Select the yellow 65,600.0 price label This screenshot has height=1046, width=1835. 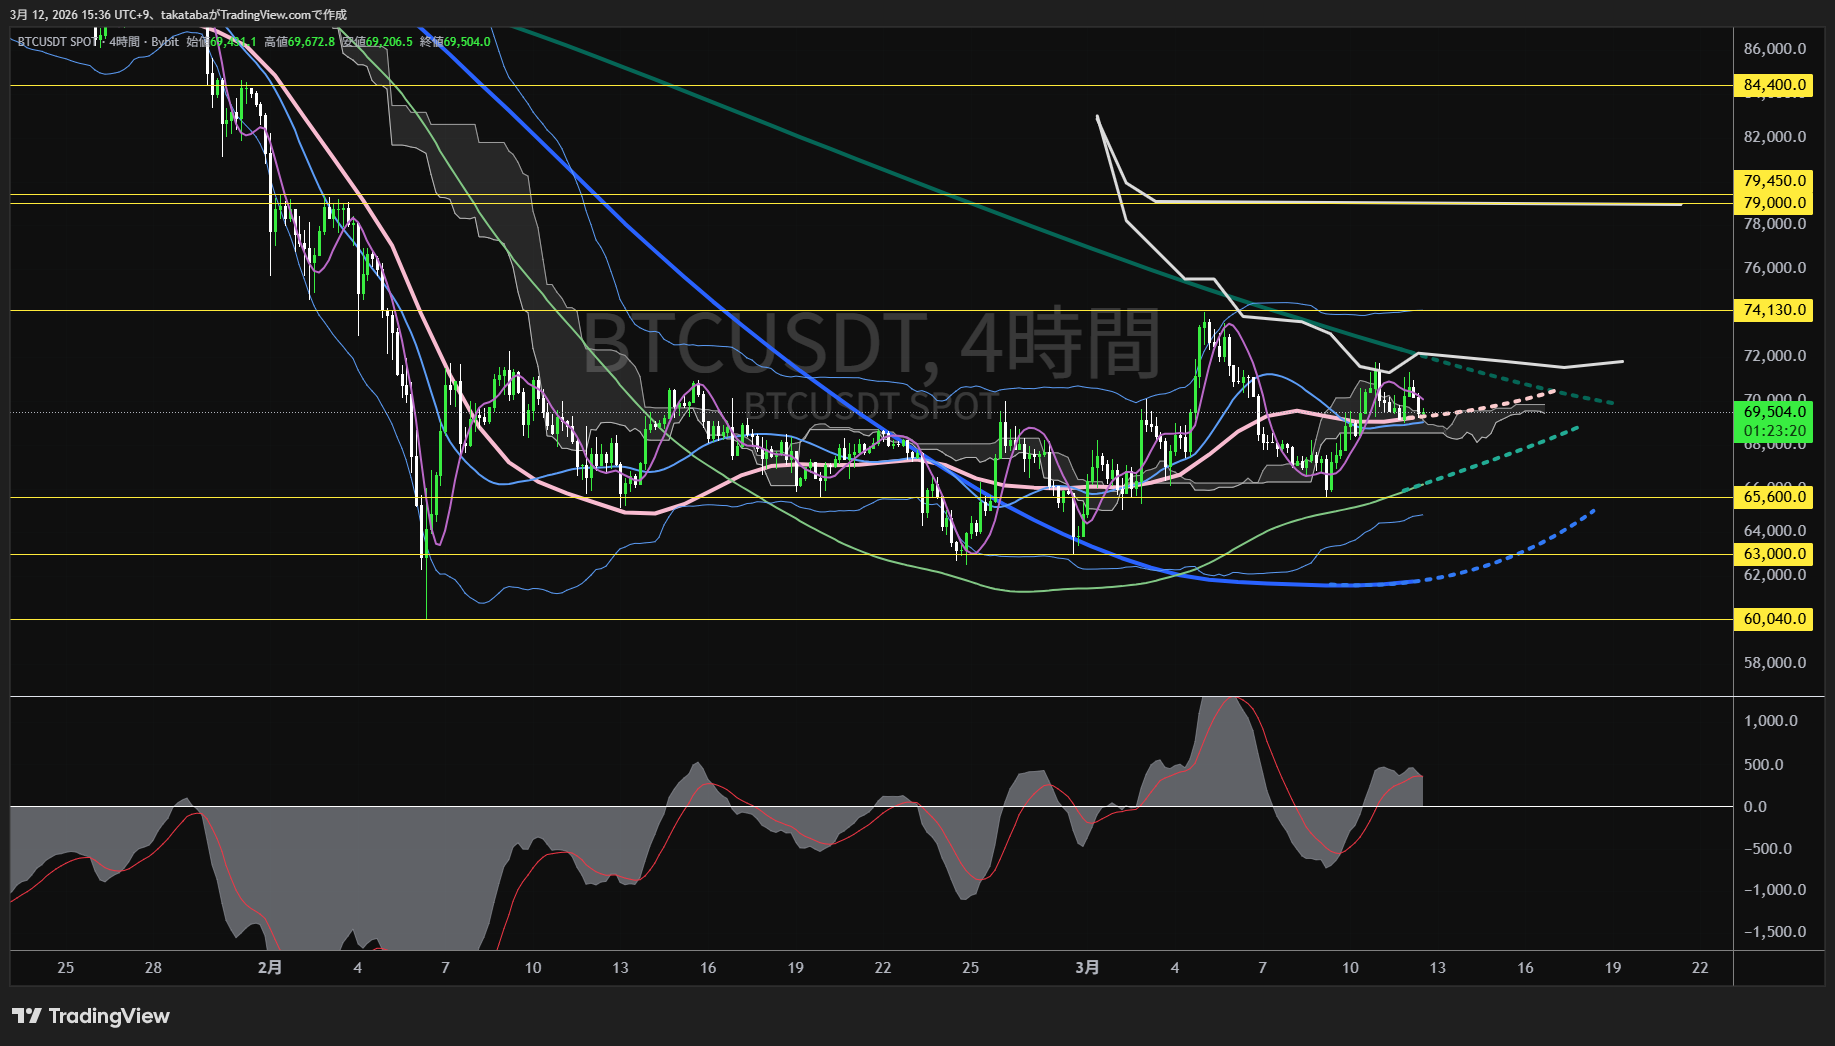point(1774,497)
